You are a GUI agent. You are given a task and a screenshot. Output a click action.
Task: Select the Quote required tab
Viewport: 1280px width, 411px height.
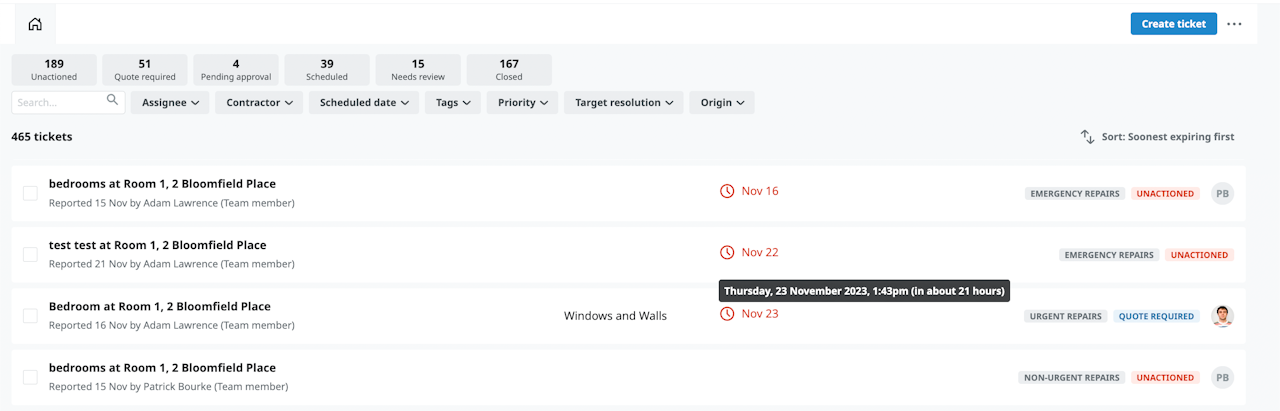coord(145,69)
